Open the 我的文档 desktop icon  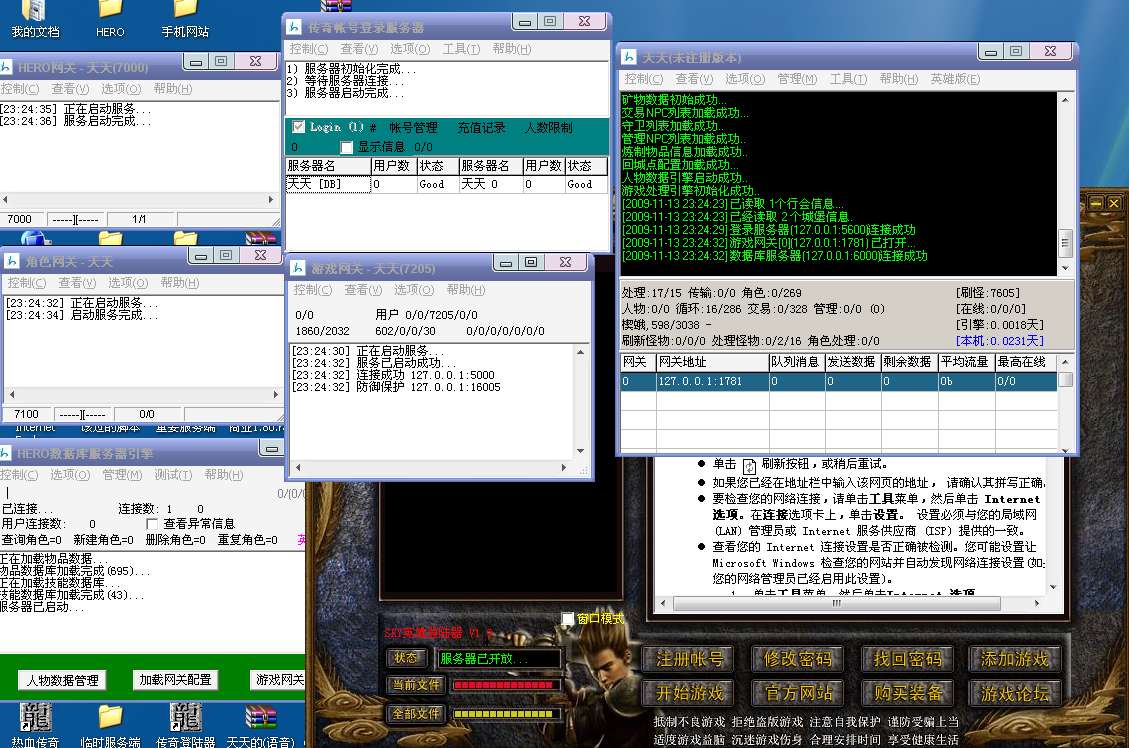click(x=35, y=10)
